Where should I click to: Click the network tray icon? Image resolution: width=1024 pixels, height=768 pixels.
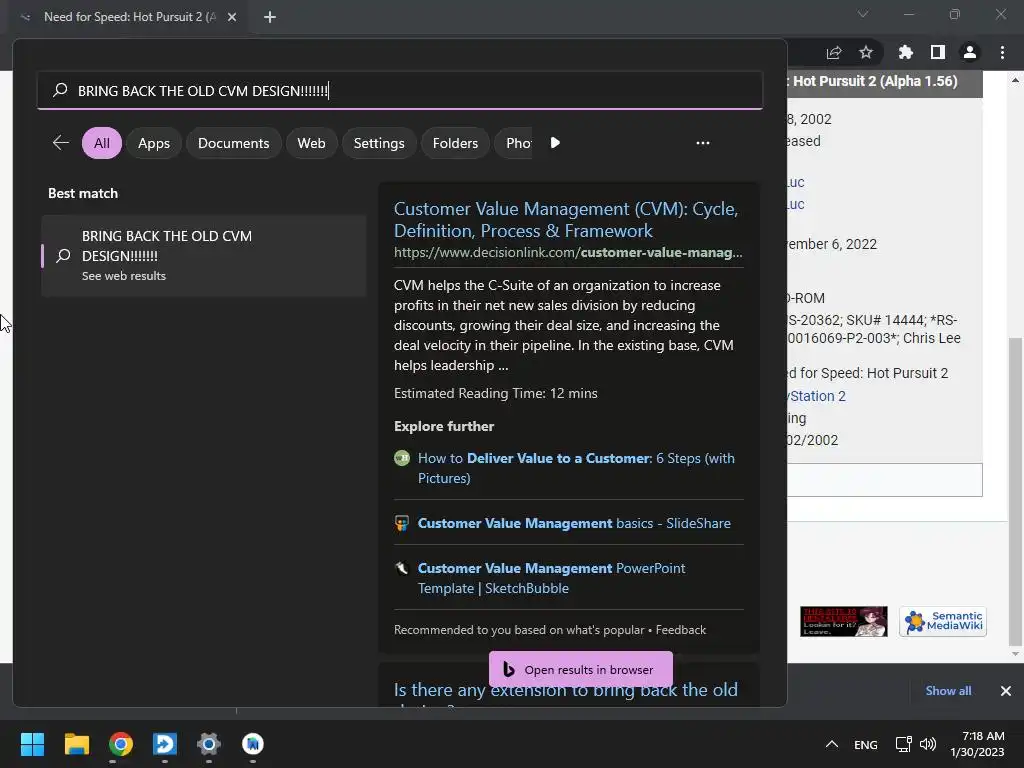pos(904,744)
